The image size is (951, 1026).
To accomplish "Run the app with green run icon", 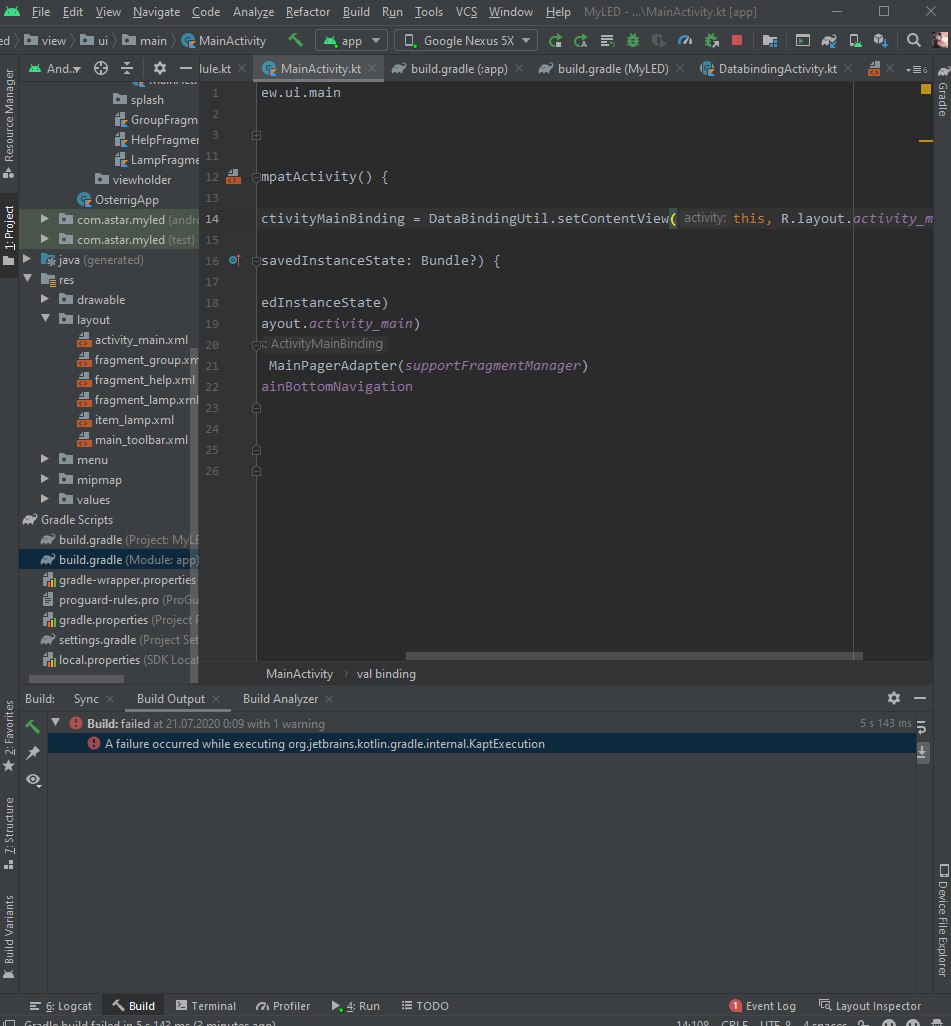I will tap(555, 41).
